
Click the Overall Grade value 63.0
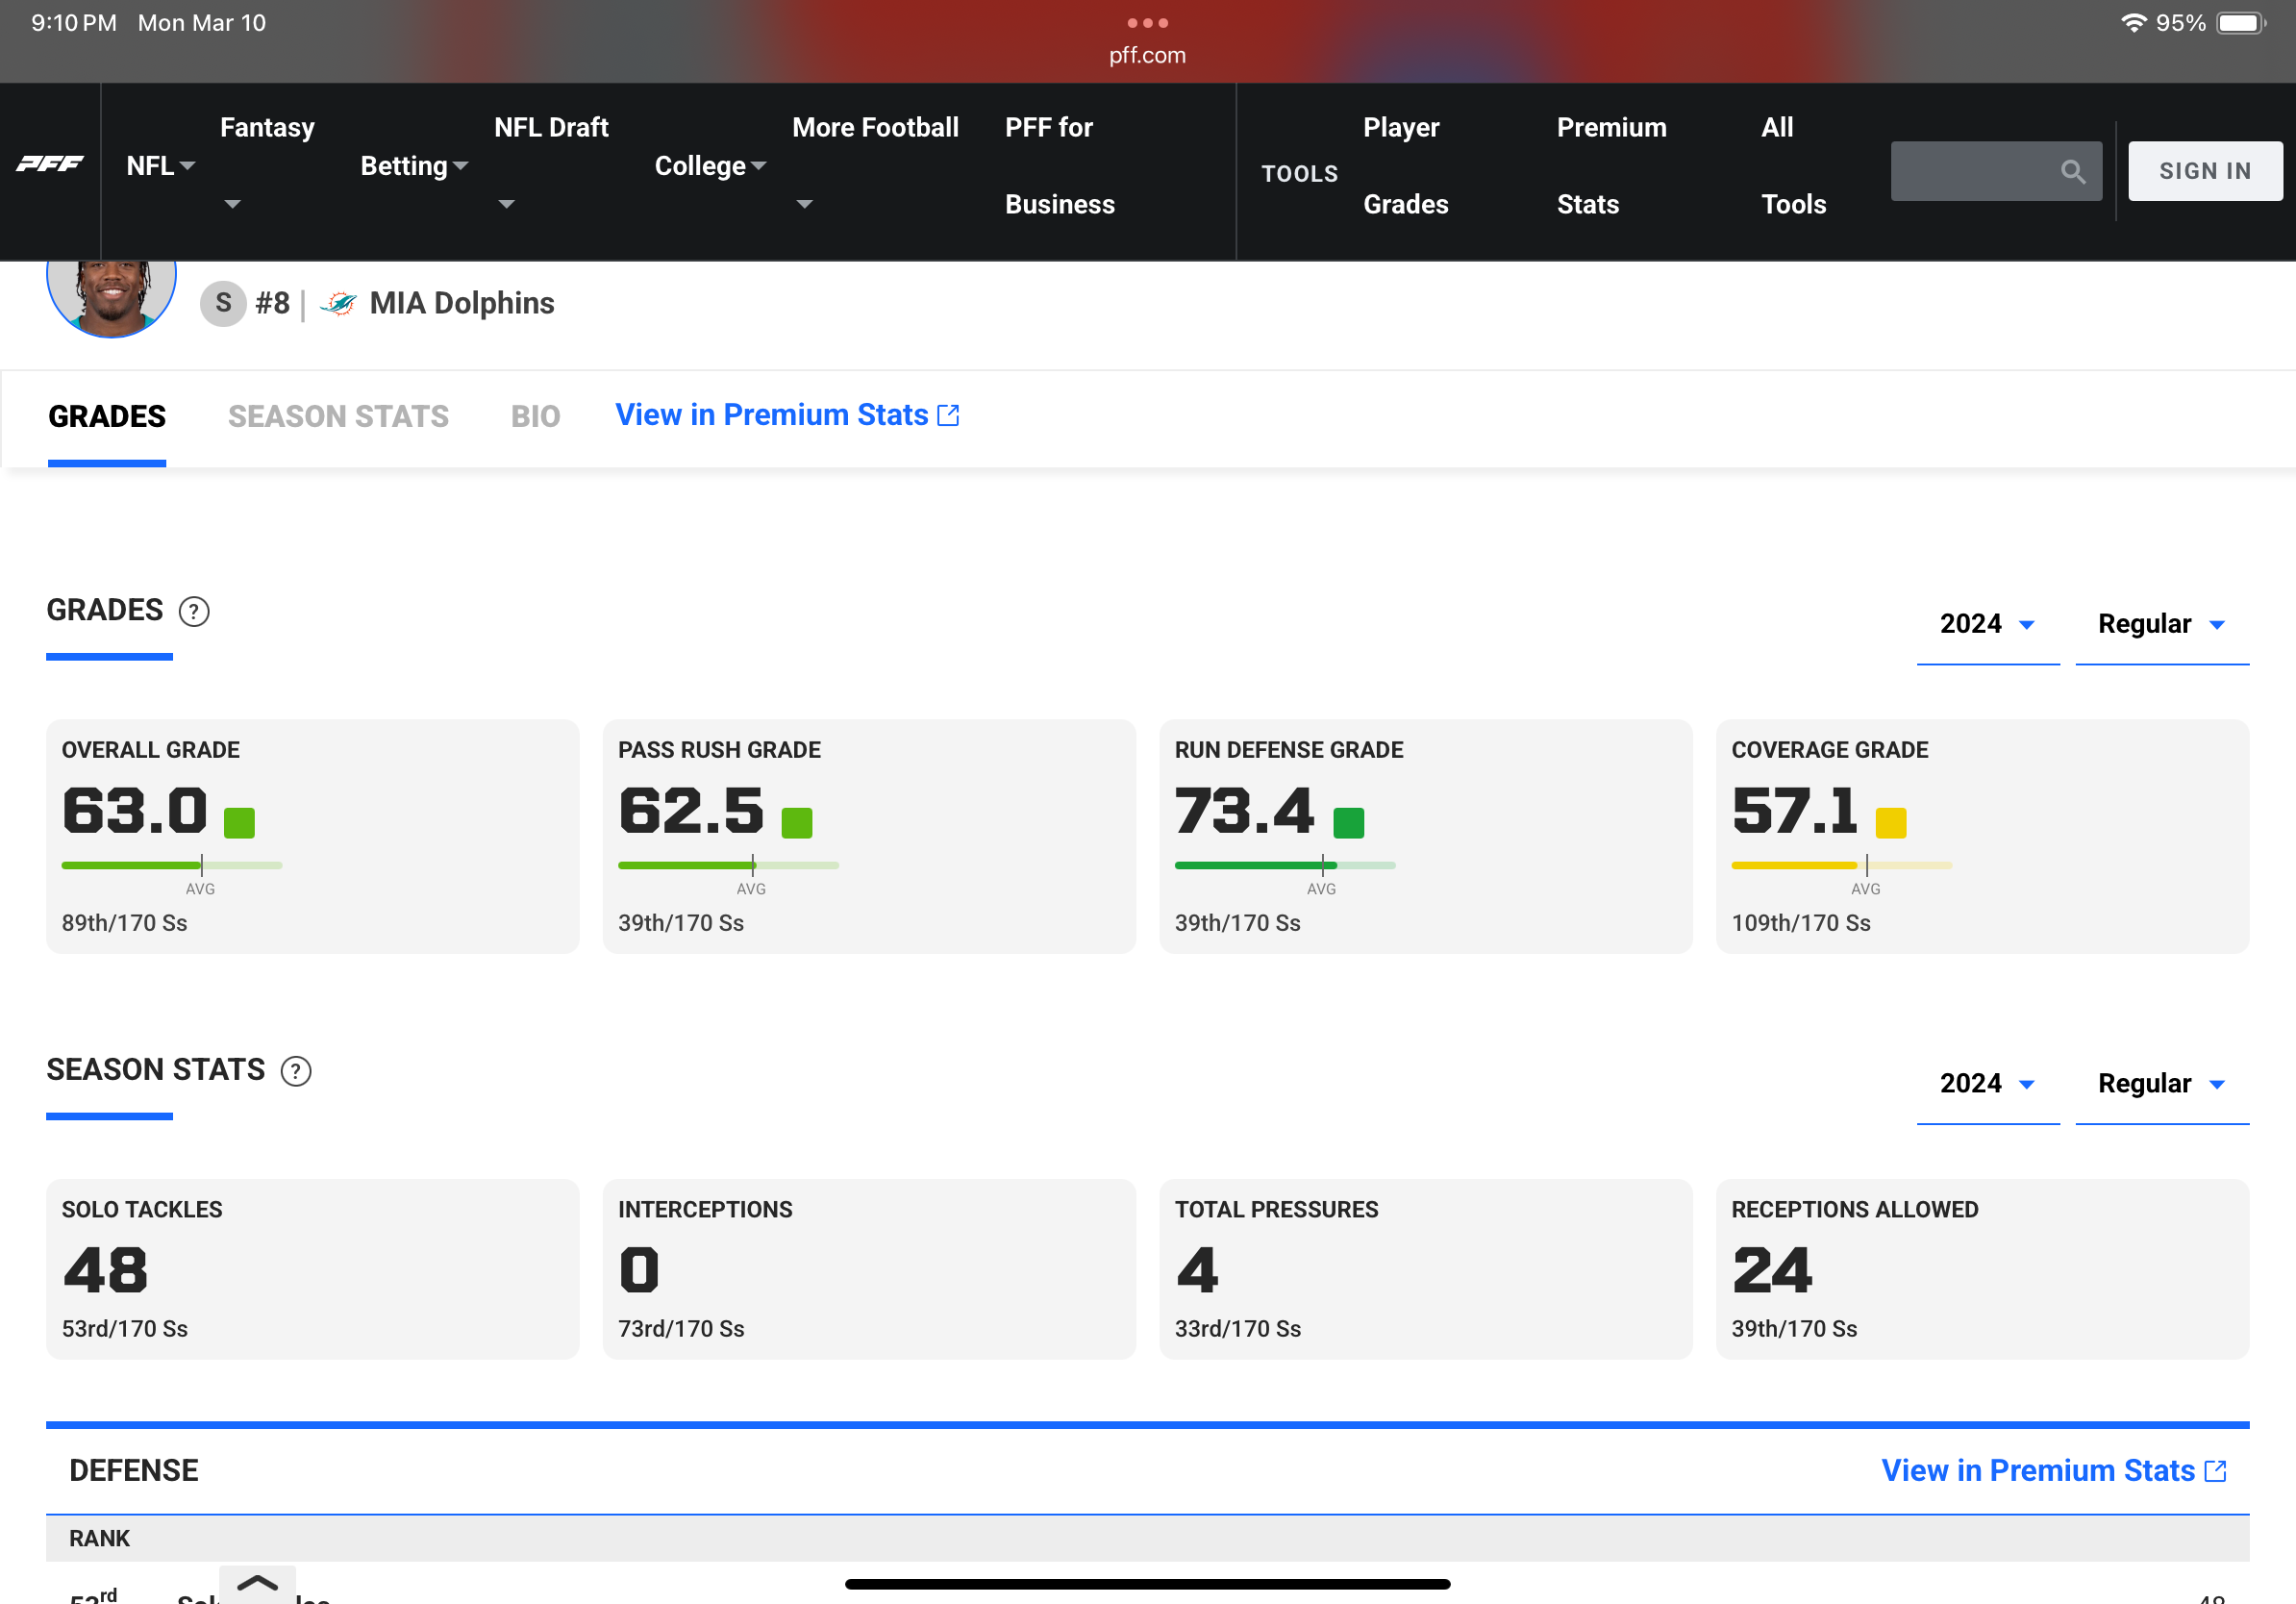click(135, 810)
